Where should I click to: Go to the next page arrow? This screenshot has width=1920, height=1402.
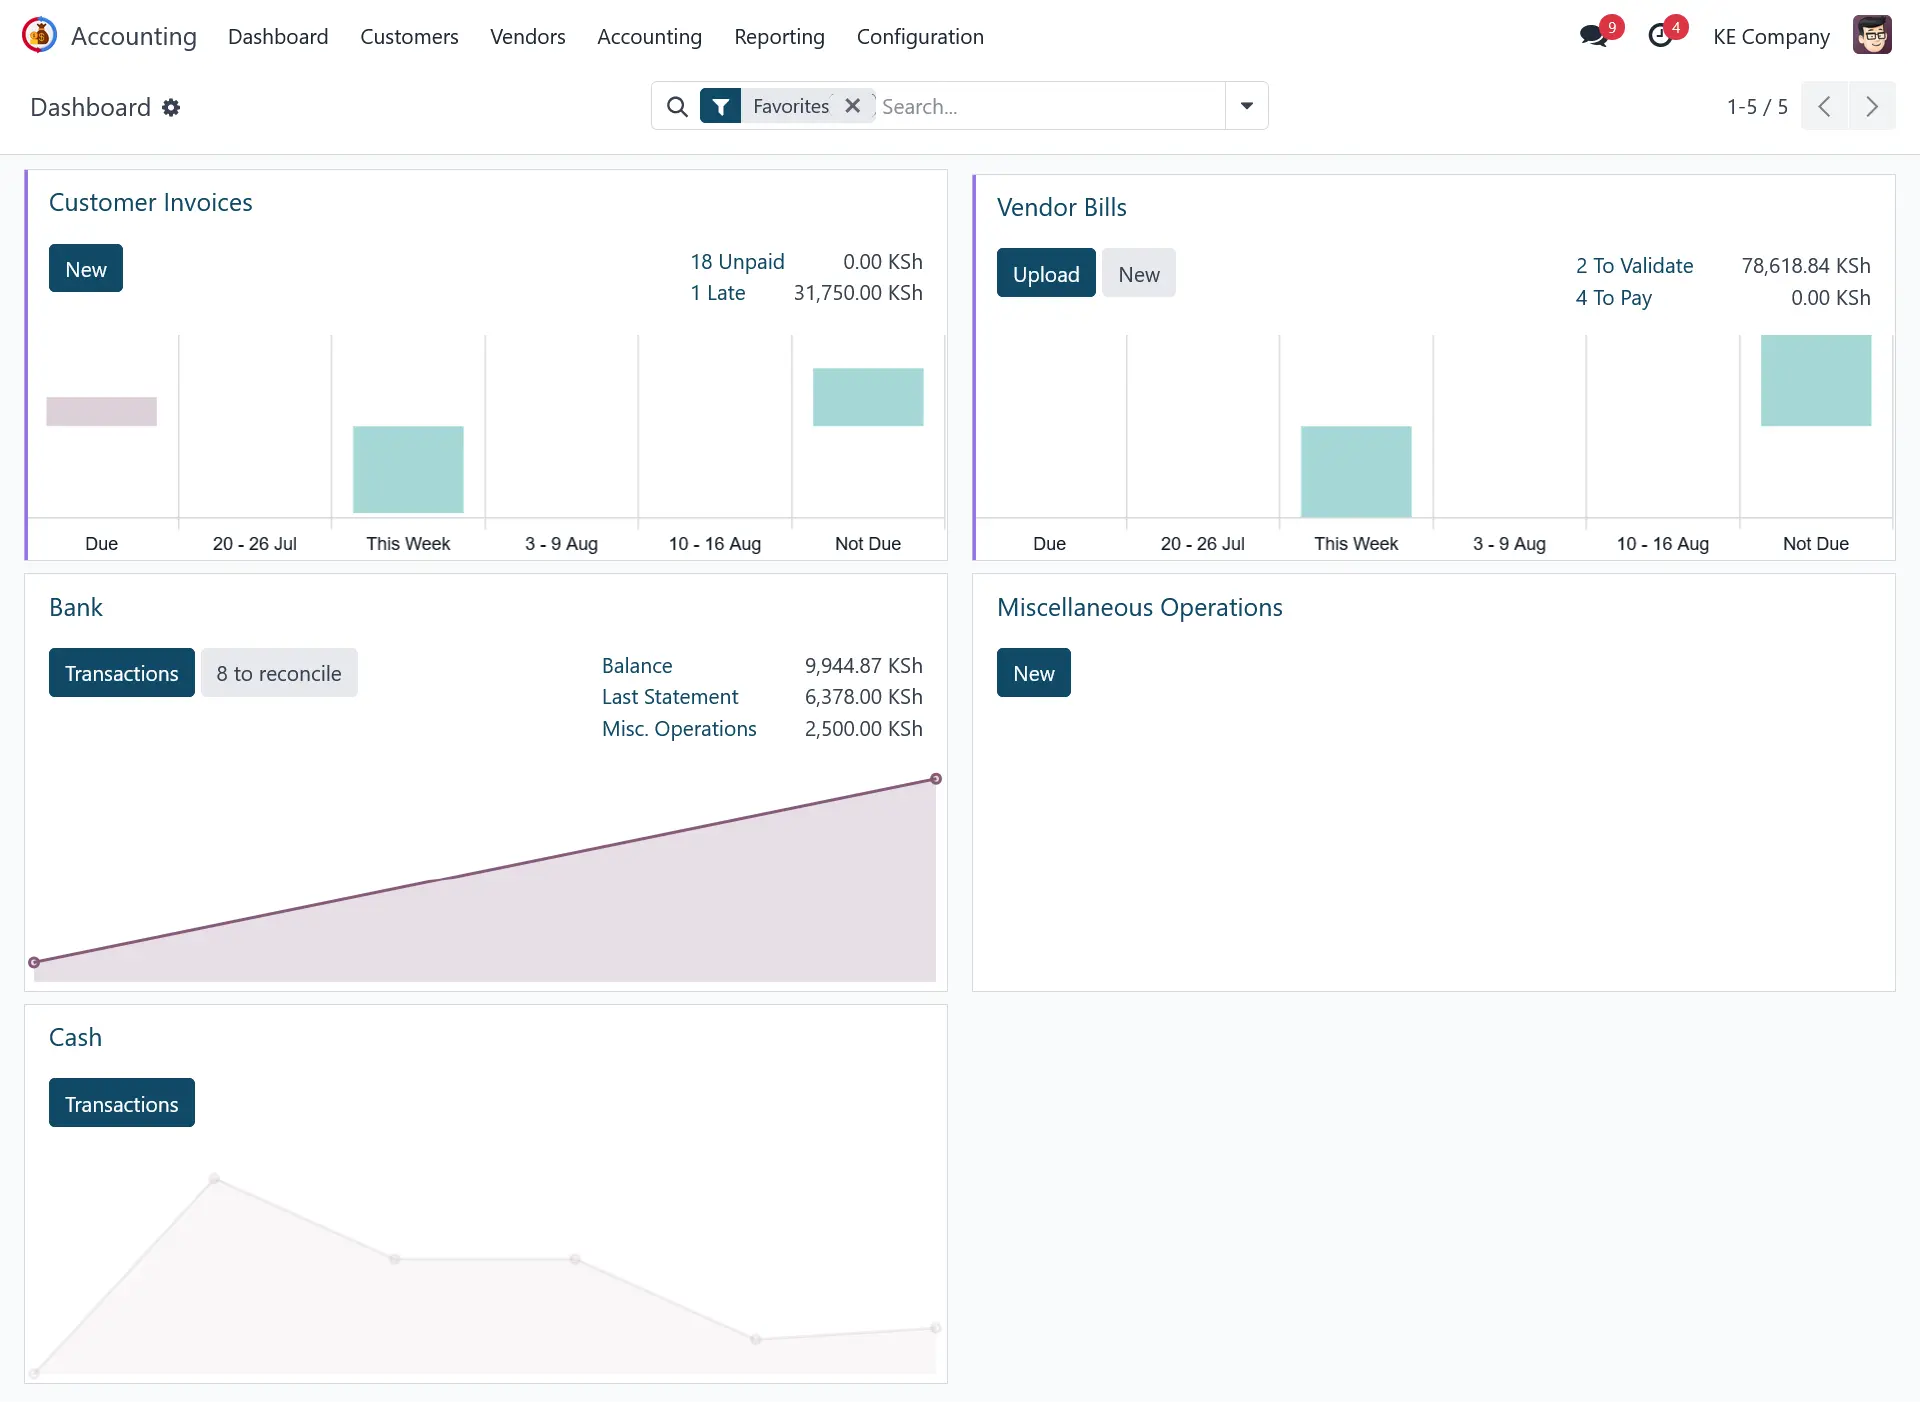click(x=1872, y=106)
